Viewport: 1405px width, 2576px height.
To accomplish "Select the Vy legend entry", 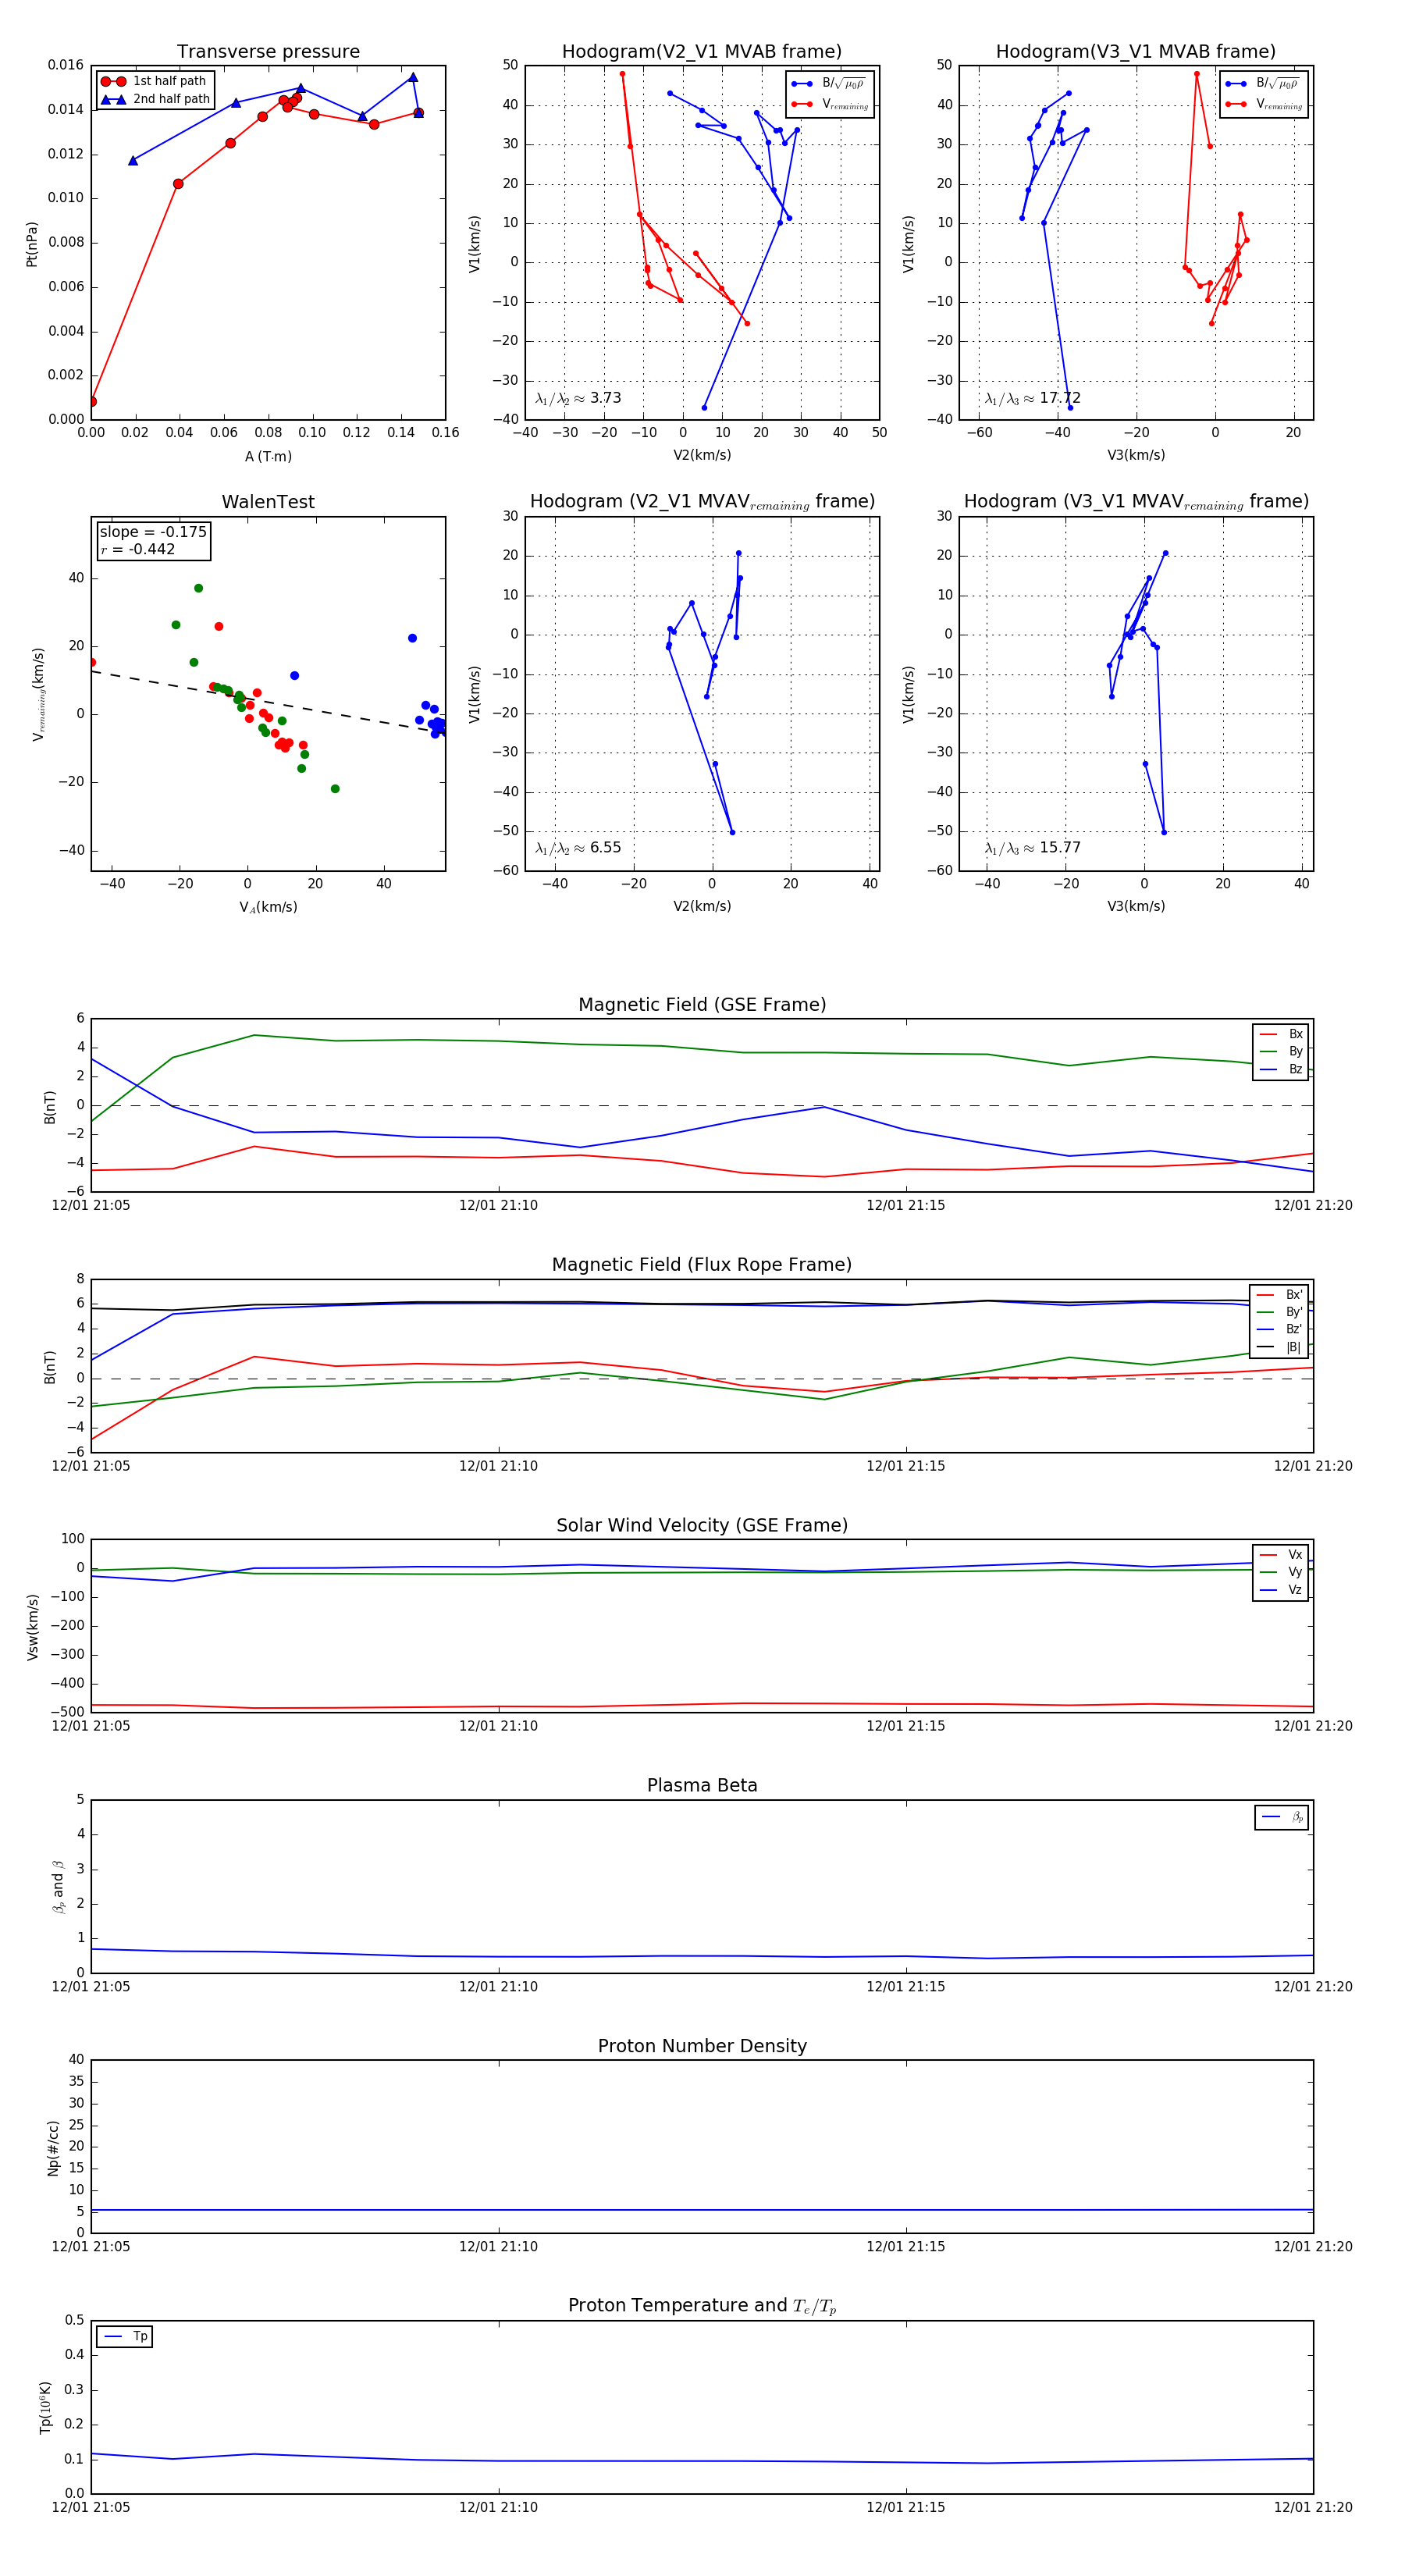I will point(1281,1573).
